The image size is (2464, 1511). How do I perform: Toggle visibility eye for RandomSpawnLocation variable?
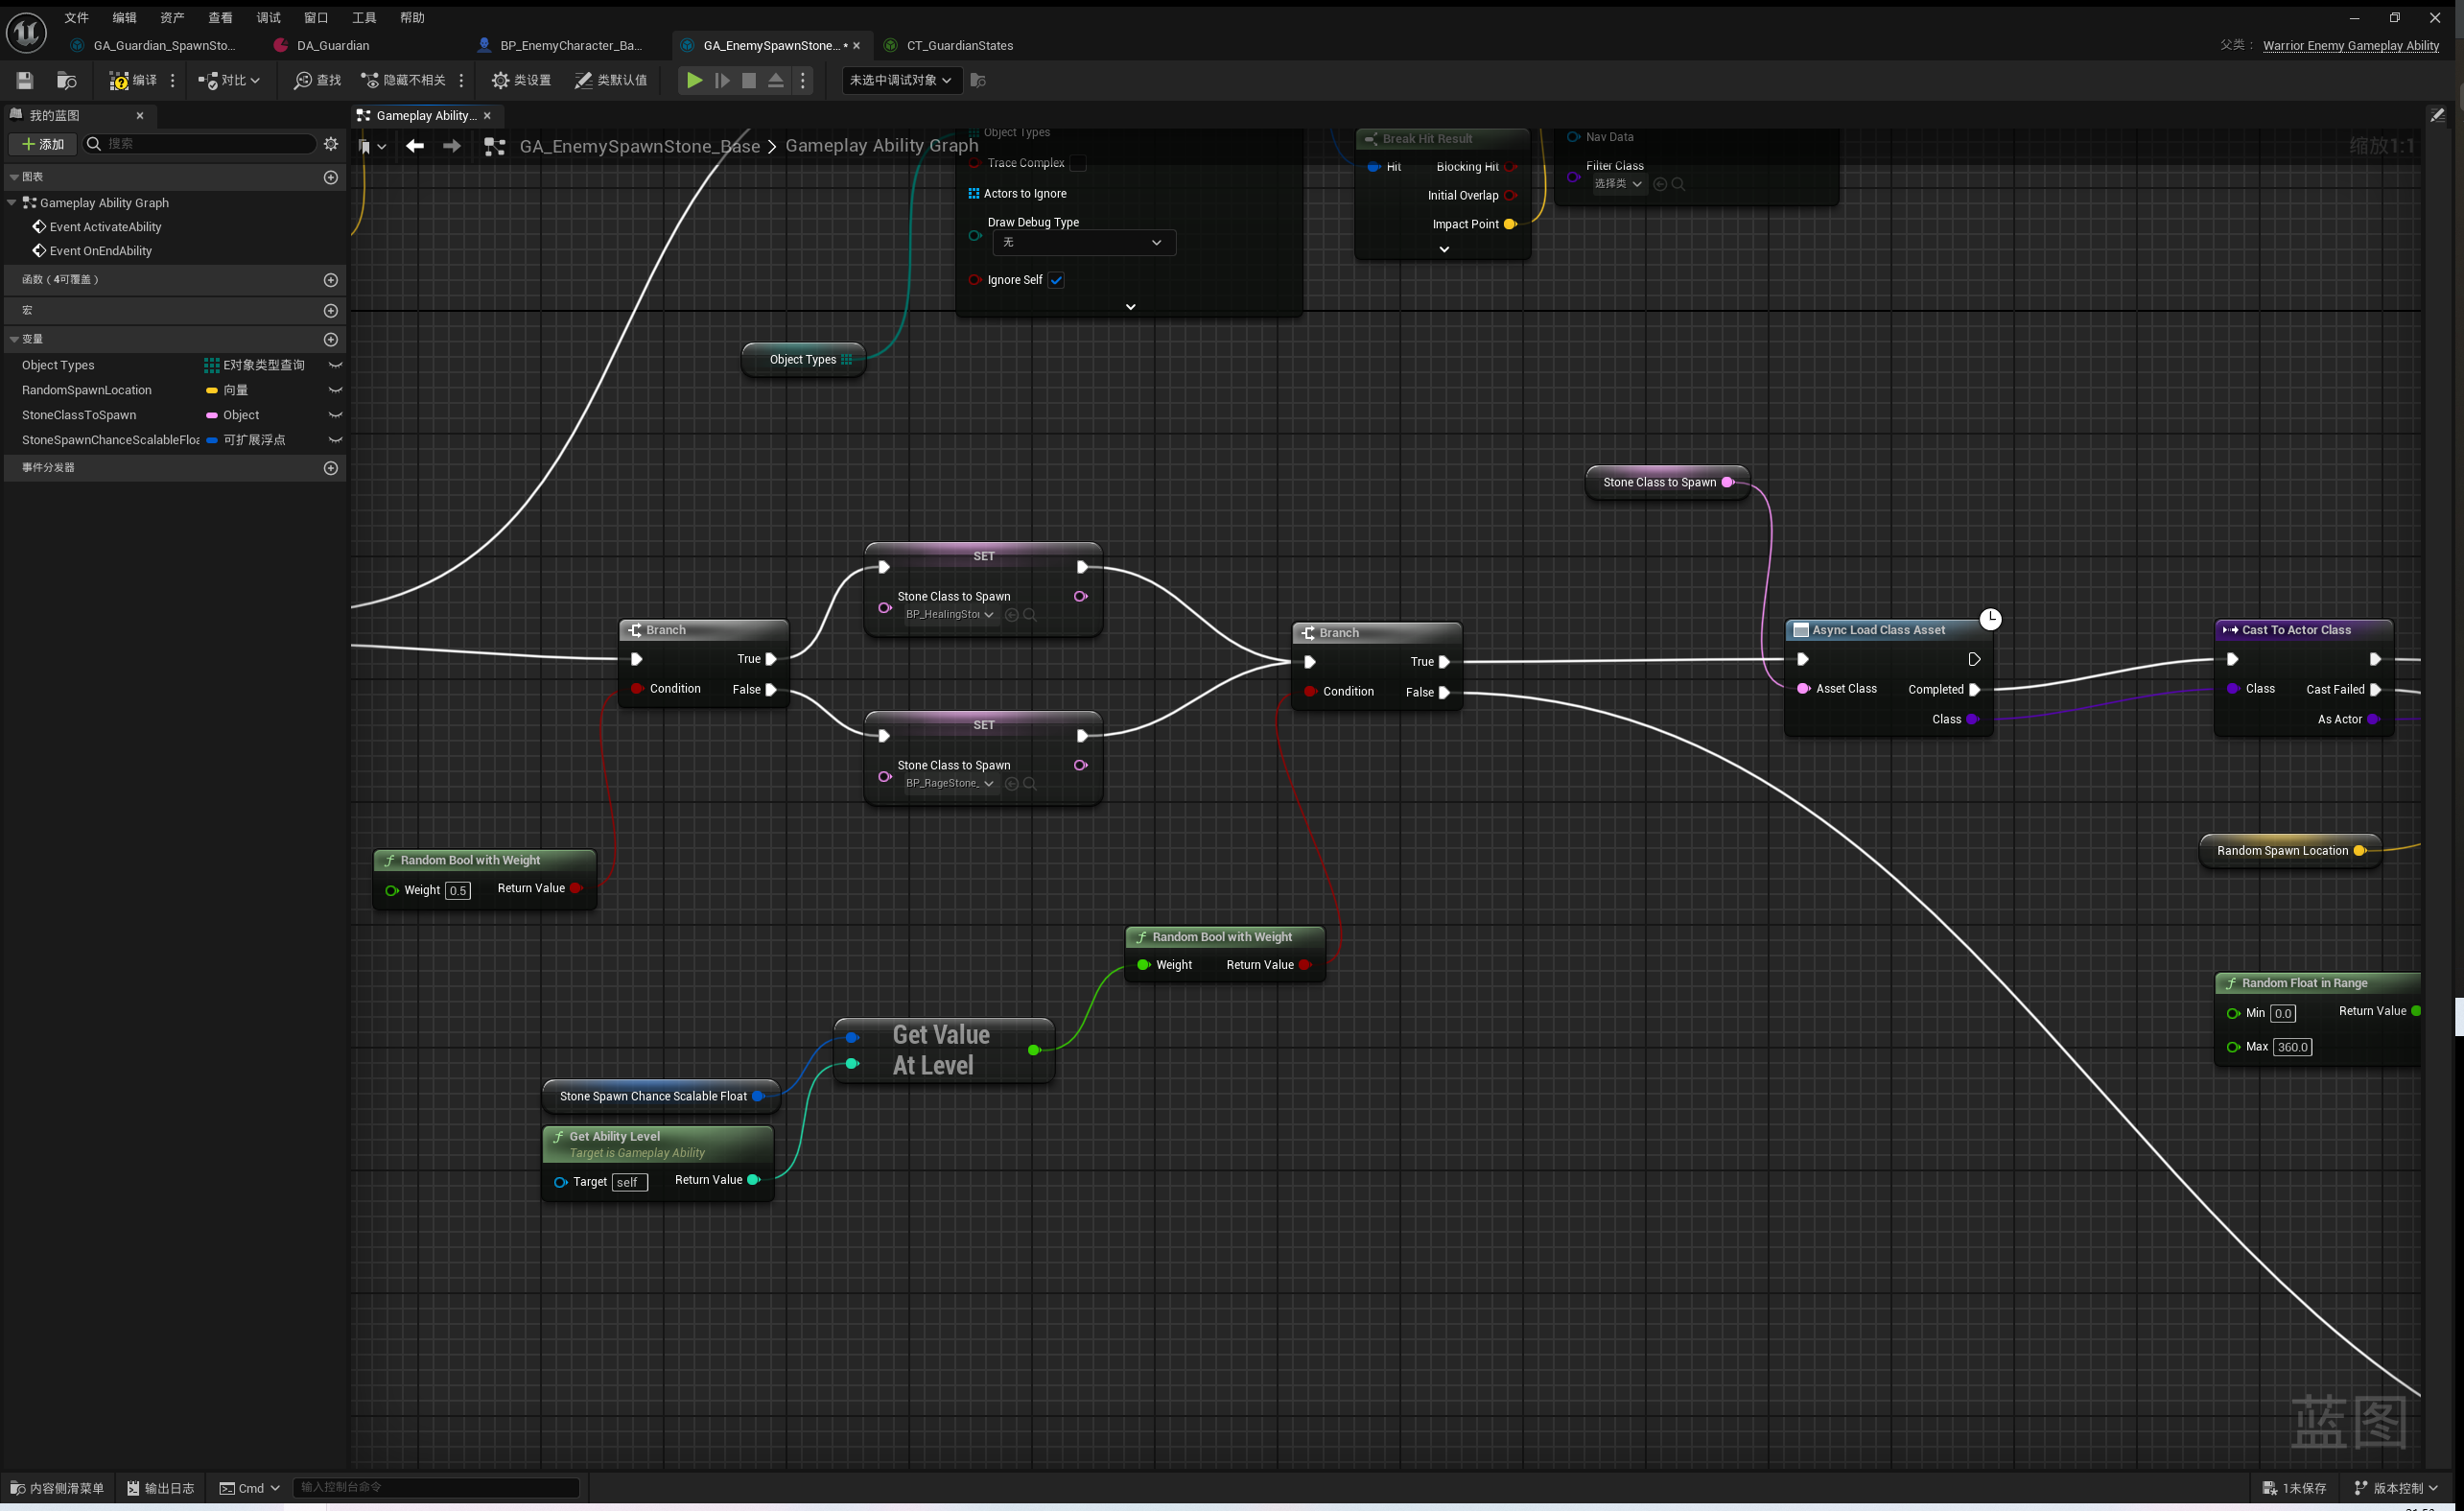point(335,390)
